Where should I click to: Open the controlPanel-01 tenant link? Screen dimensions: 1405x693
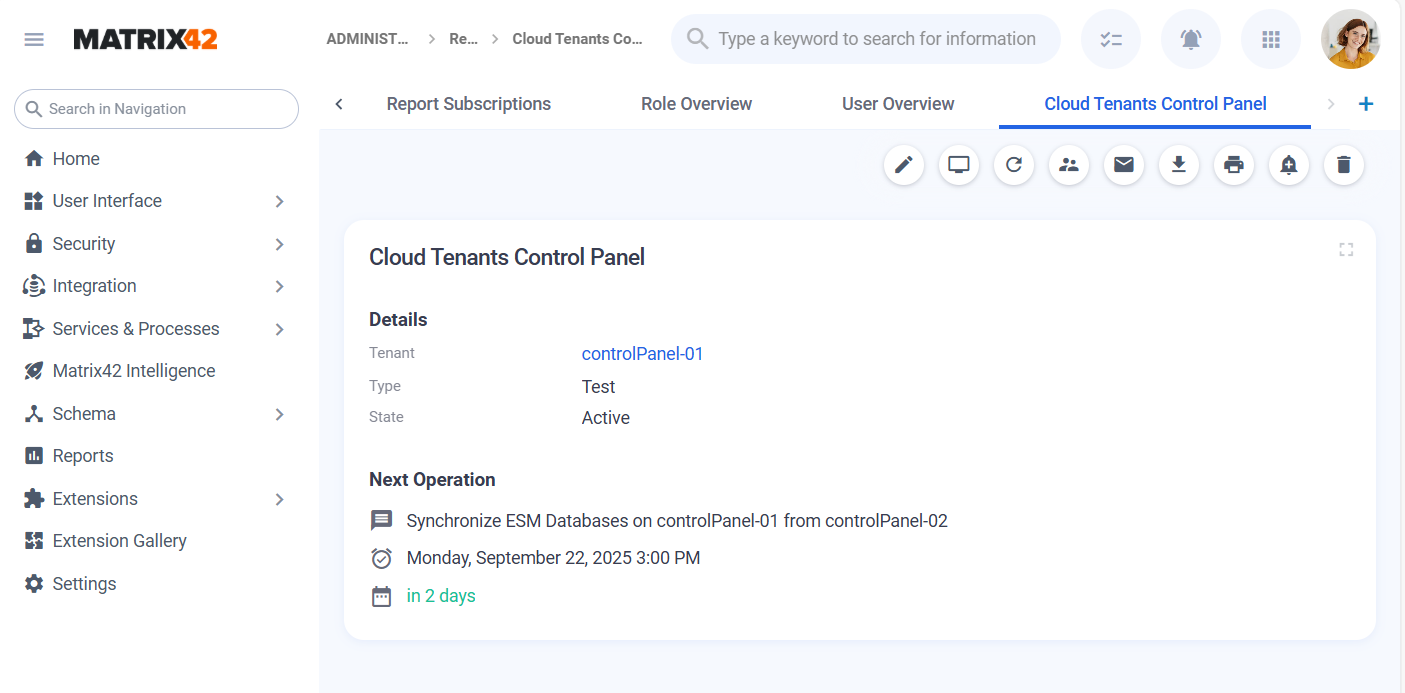click(x=643, y=354)
